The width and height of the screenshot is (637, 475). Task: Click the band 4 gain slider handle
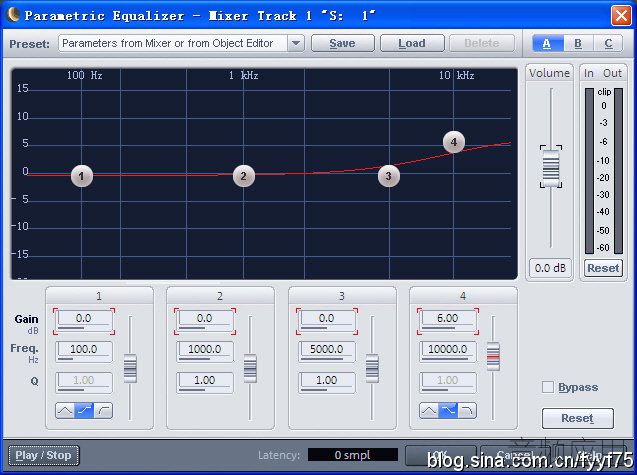click(493, 356)
